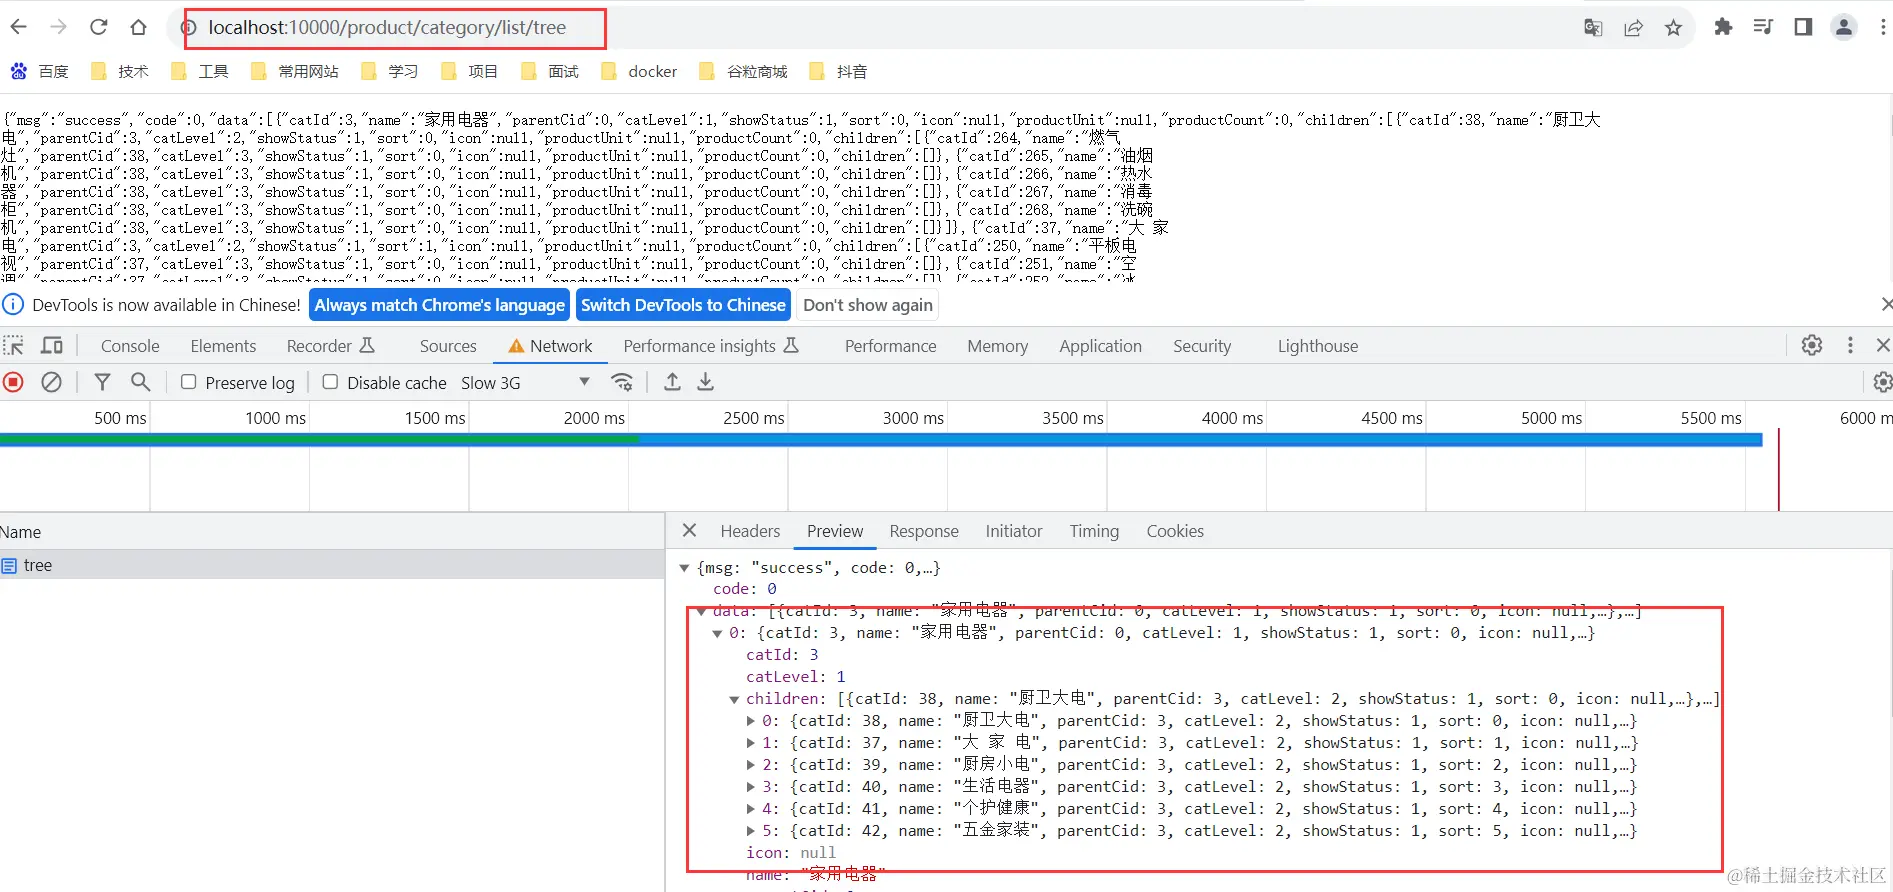This screenshot has height=892, width=1893.
Task: Open the Security tab
Action: point(1202,346)
